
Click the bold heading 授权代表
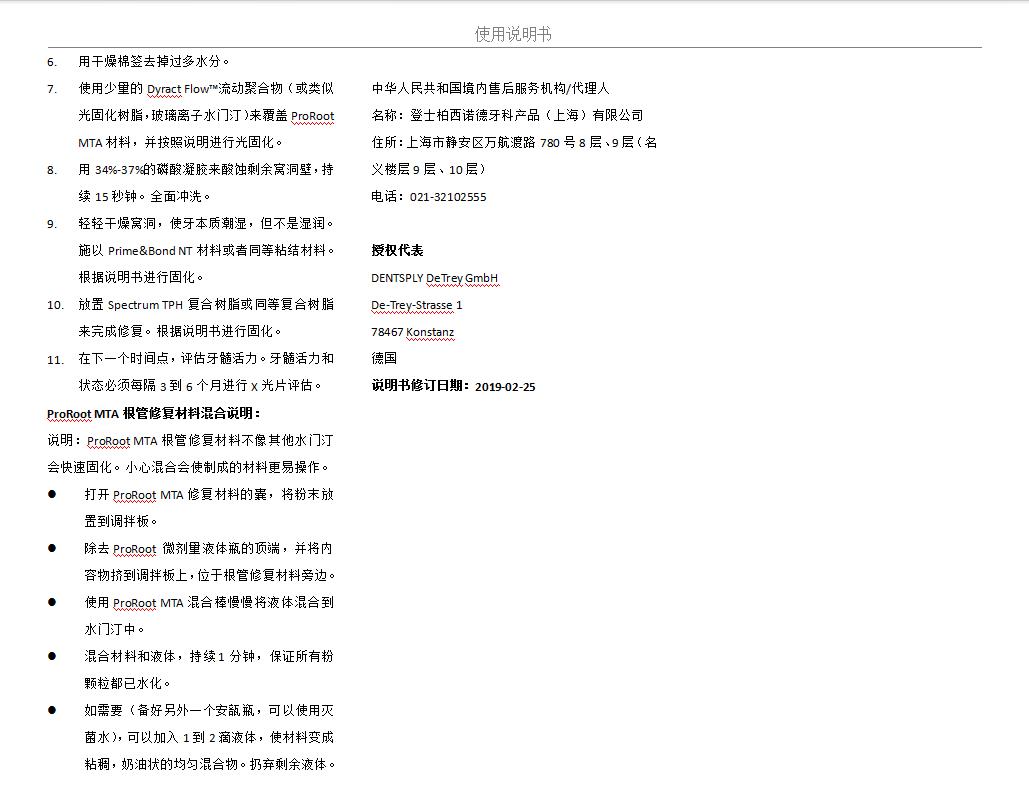click(397, 251)
